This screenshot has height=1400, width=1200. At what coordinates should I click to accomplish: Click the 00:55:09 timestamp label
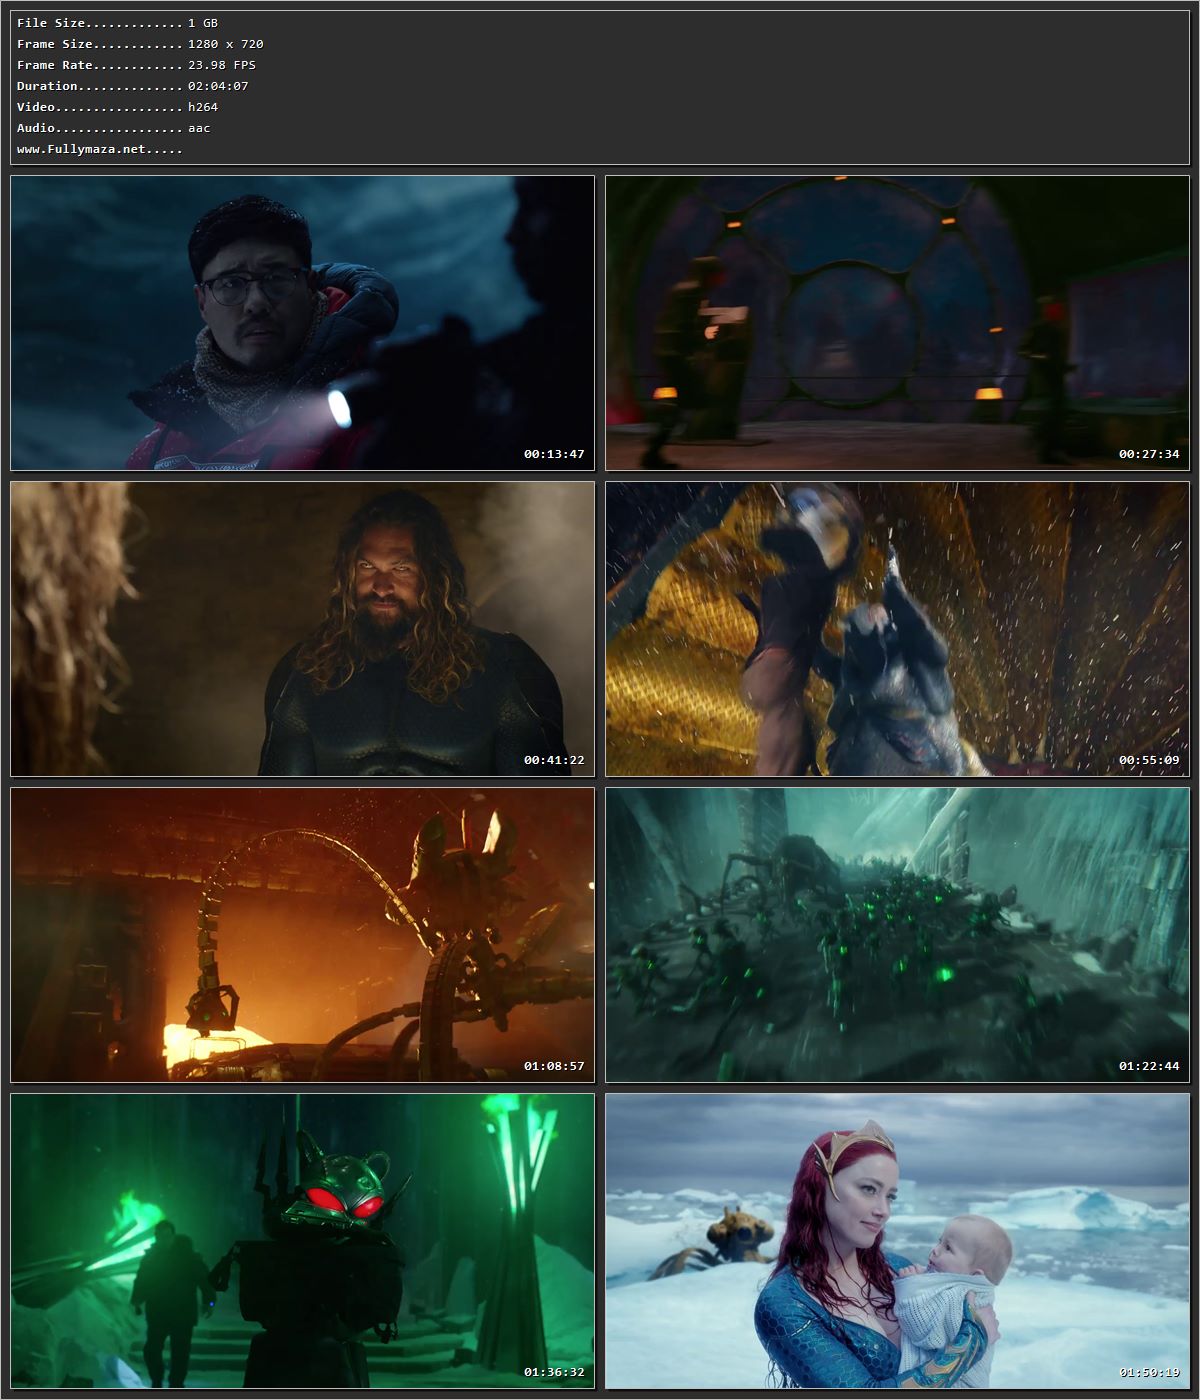1149,760
